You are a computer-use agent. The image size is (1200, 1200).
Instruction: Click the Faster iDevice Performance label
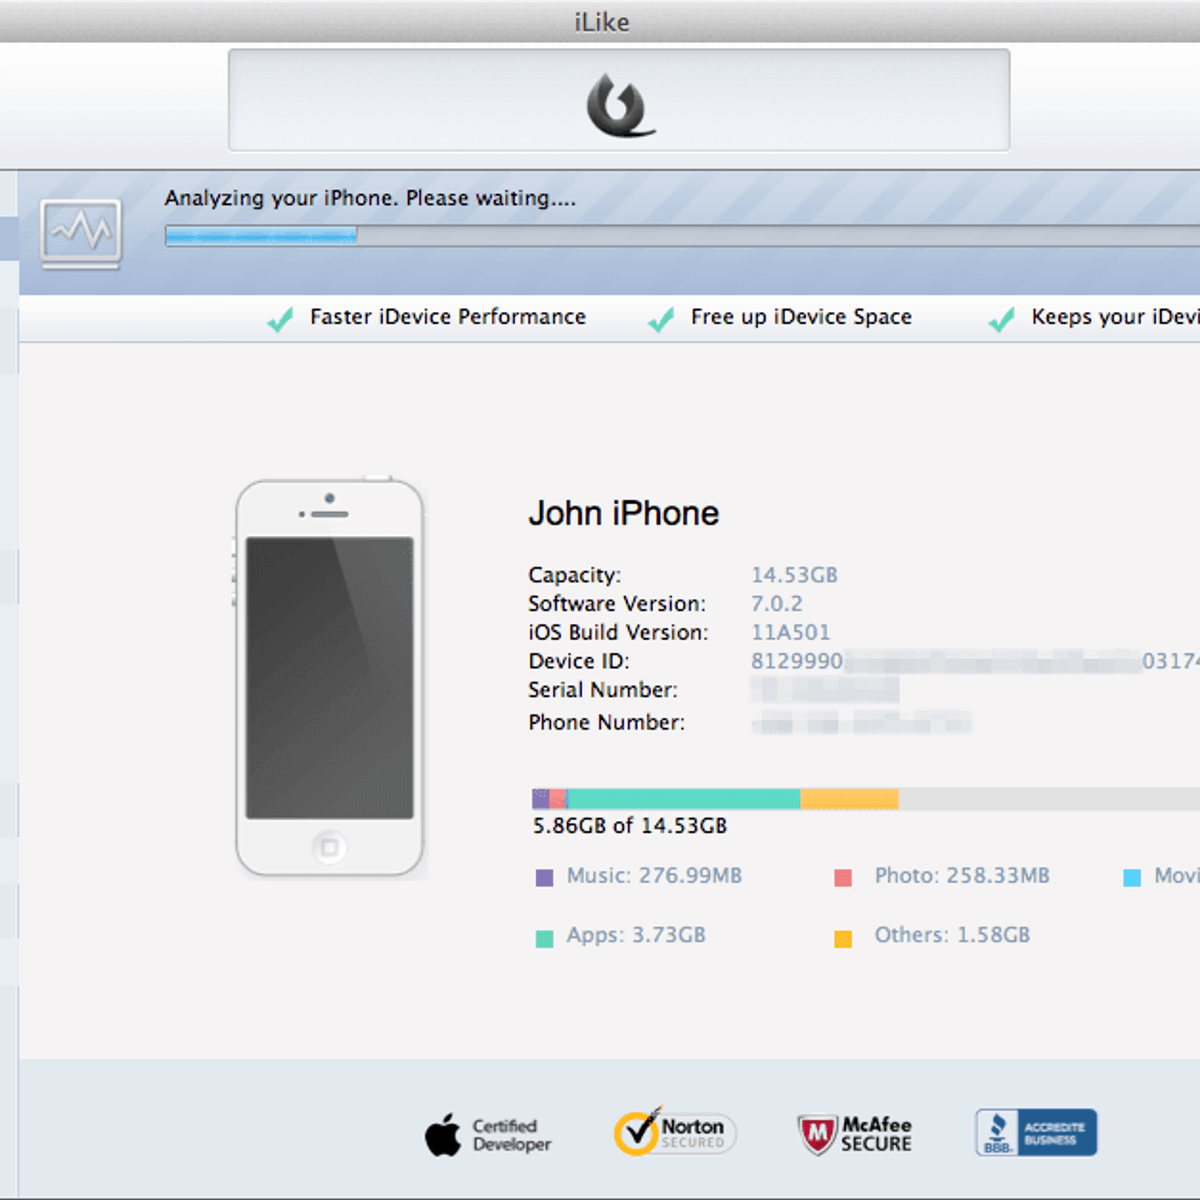coord(447,317)
